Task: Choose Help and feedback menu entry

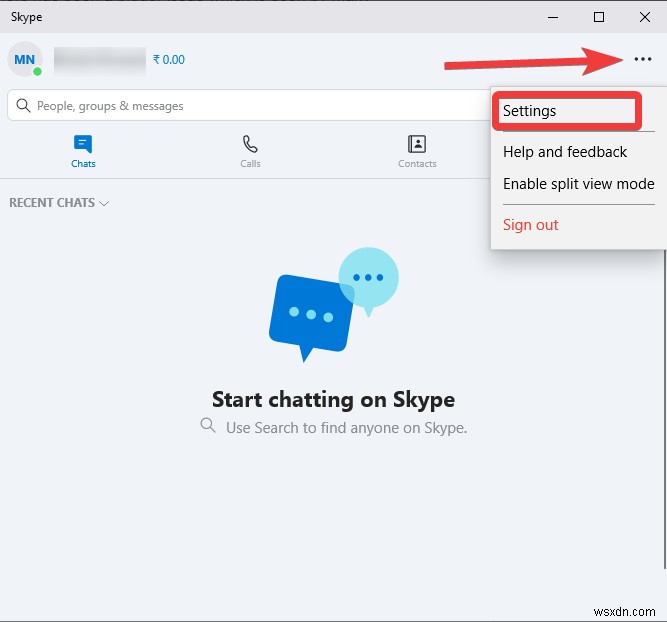Action: (564, 152)
